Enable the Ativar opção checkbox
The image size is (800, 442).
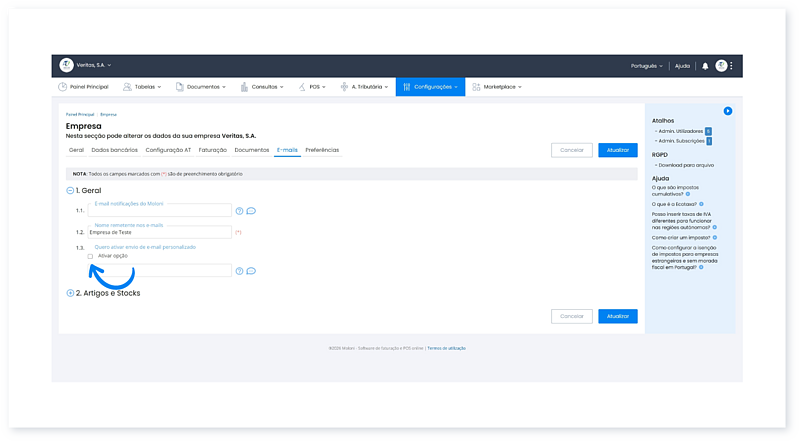[90, 256]
